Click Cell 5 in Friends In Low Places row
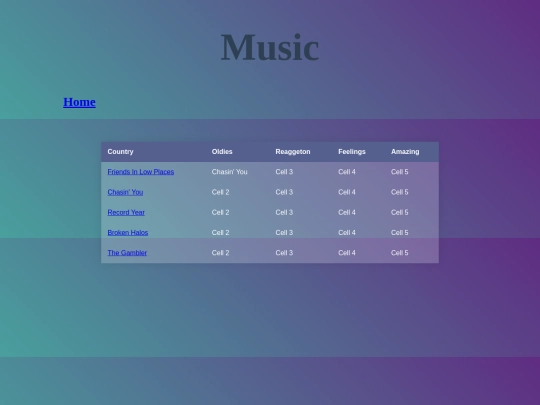The image size is (540, 405). [399, 172]
